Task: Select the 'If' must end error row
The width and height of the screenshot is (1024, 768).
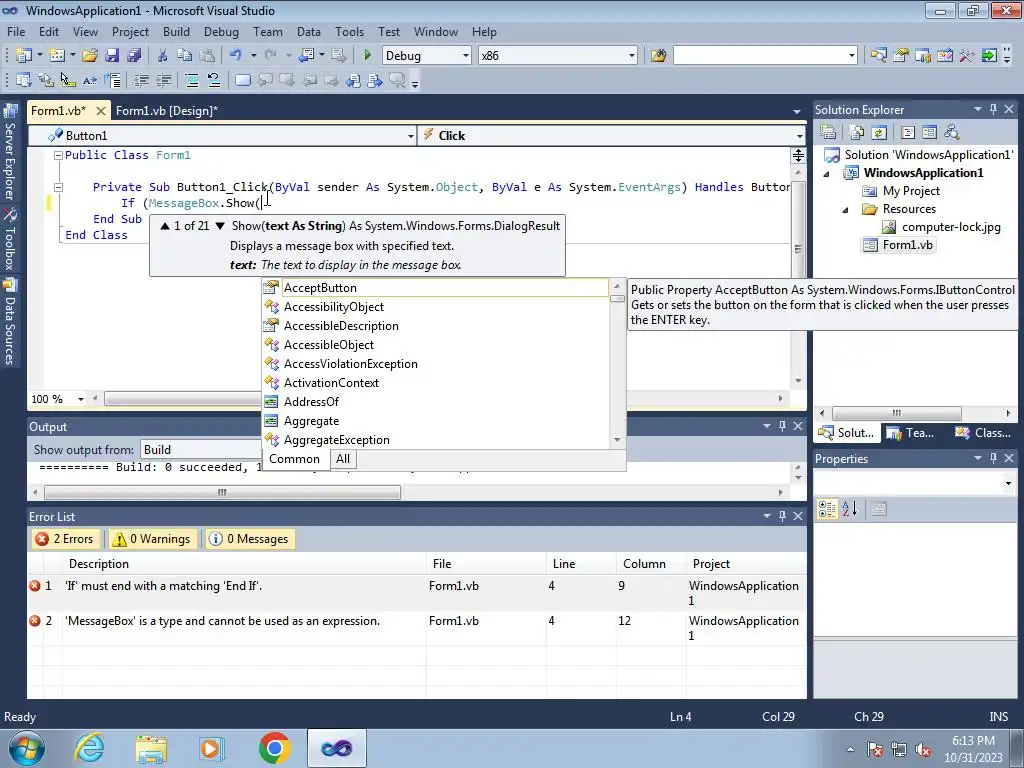Action: pyautogui.click(x=417, y=592)
